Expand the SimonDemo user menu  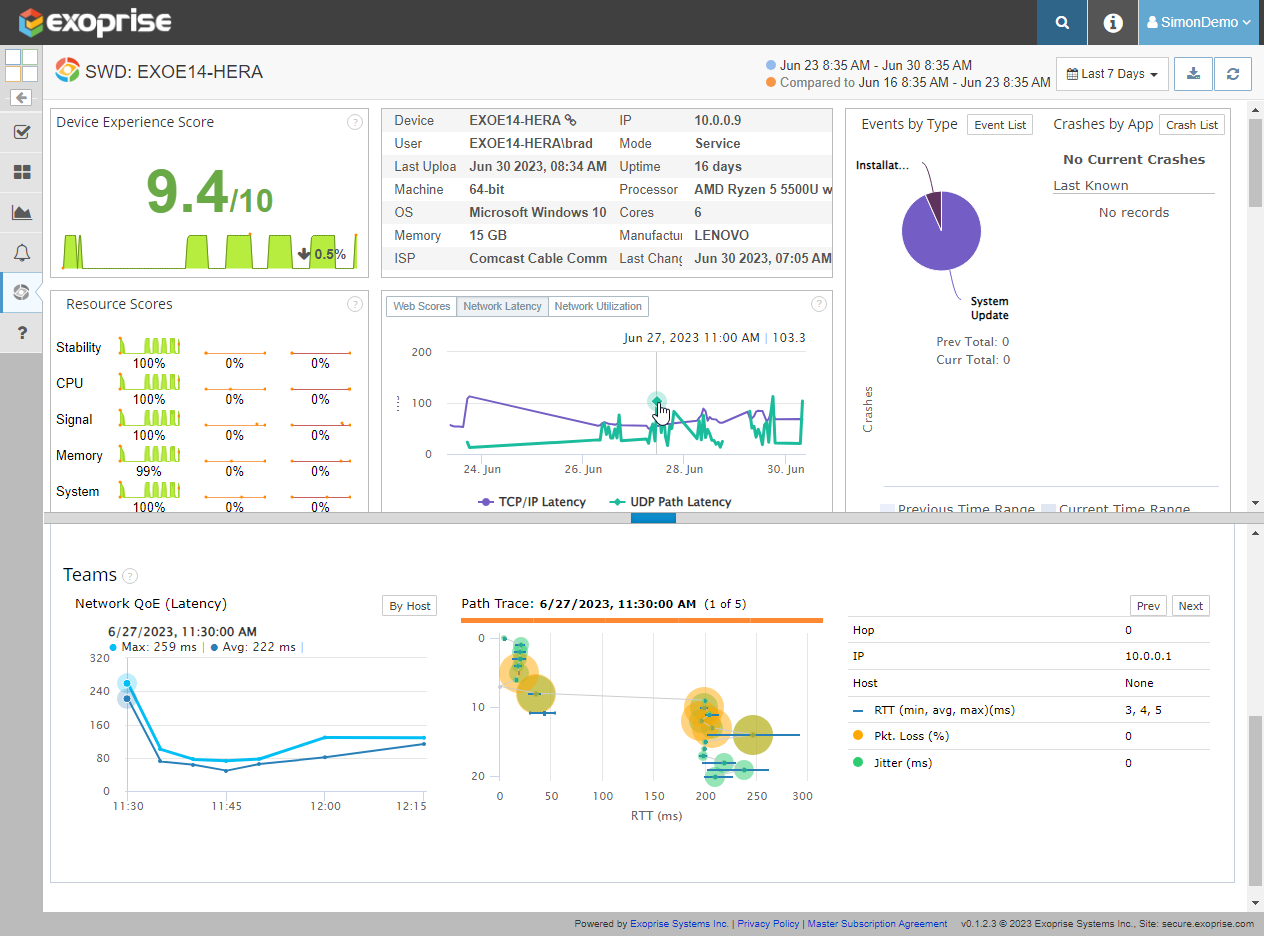tap(1200, 22)
